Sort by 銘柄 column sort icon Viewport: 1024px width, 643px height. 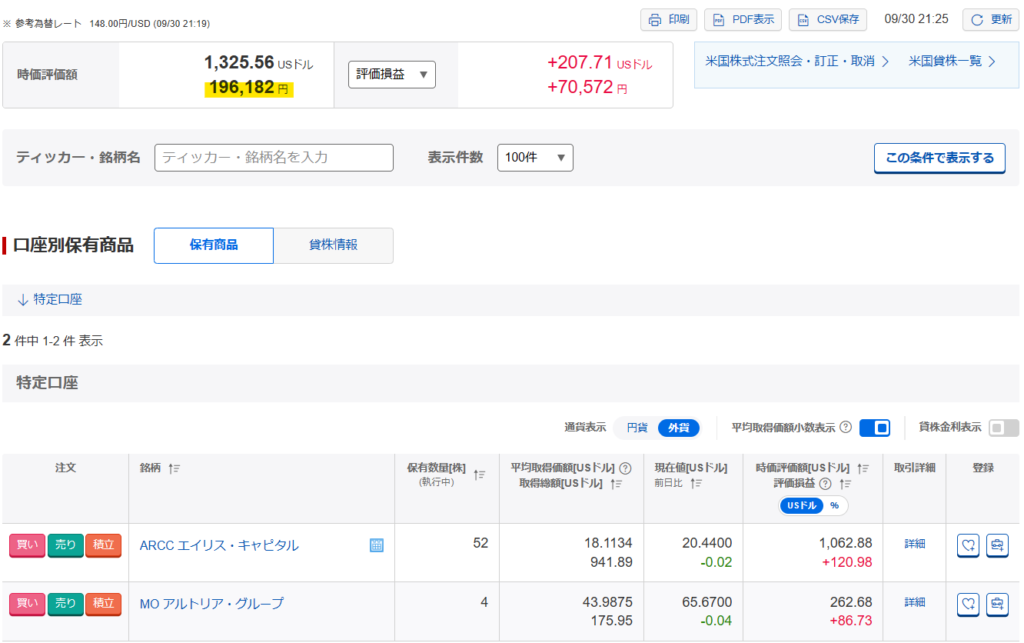[174, 468]
